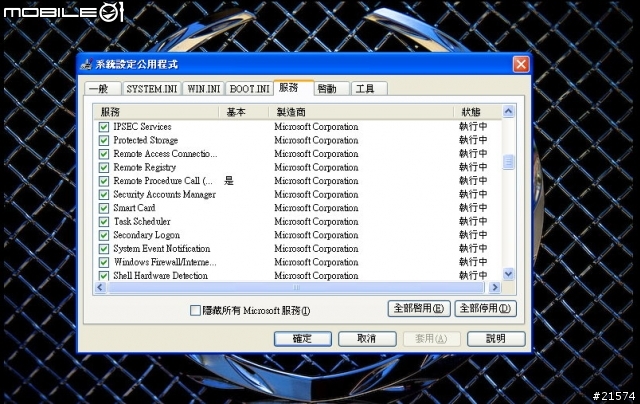Select the Secondary Logon service name
This screenshot has height=404, width=640.
click(147, 235)
